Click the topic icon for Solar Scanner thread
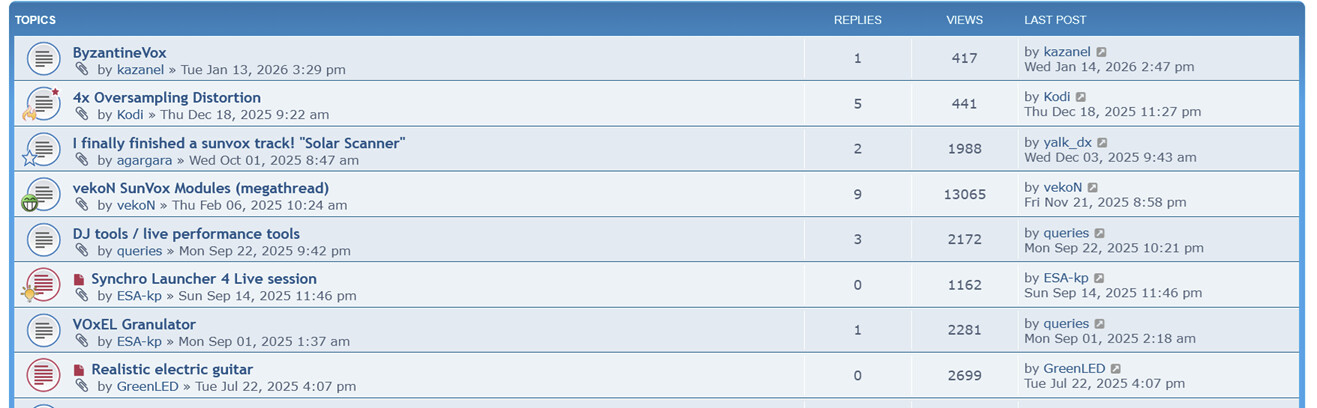Screen dimensions: 1317x408 (43, 150)
